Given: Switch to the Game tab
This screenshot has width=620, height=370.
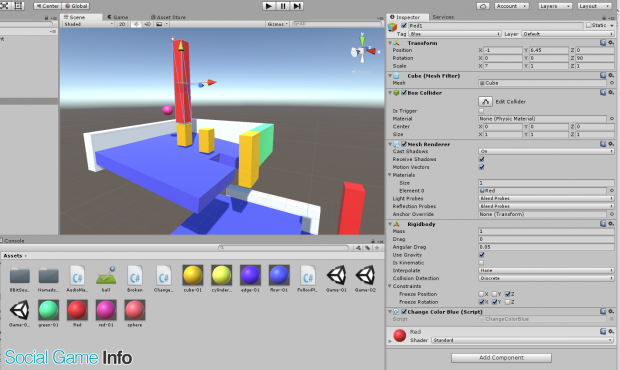Looking at the screenshot, I should click(118, 17).
